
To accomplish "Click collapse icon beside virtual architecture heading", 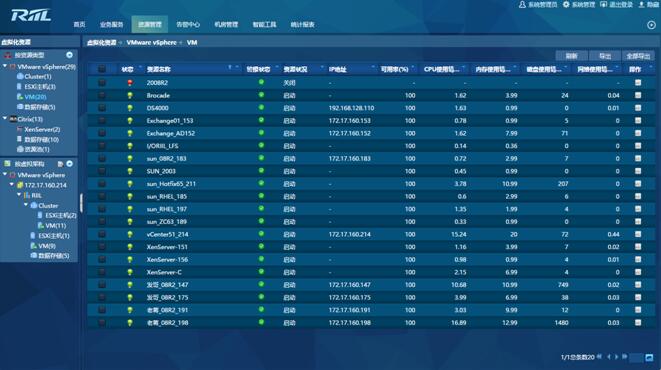I will click(x=70, y=164).
